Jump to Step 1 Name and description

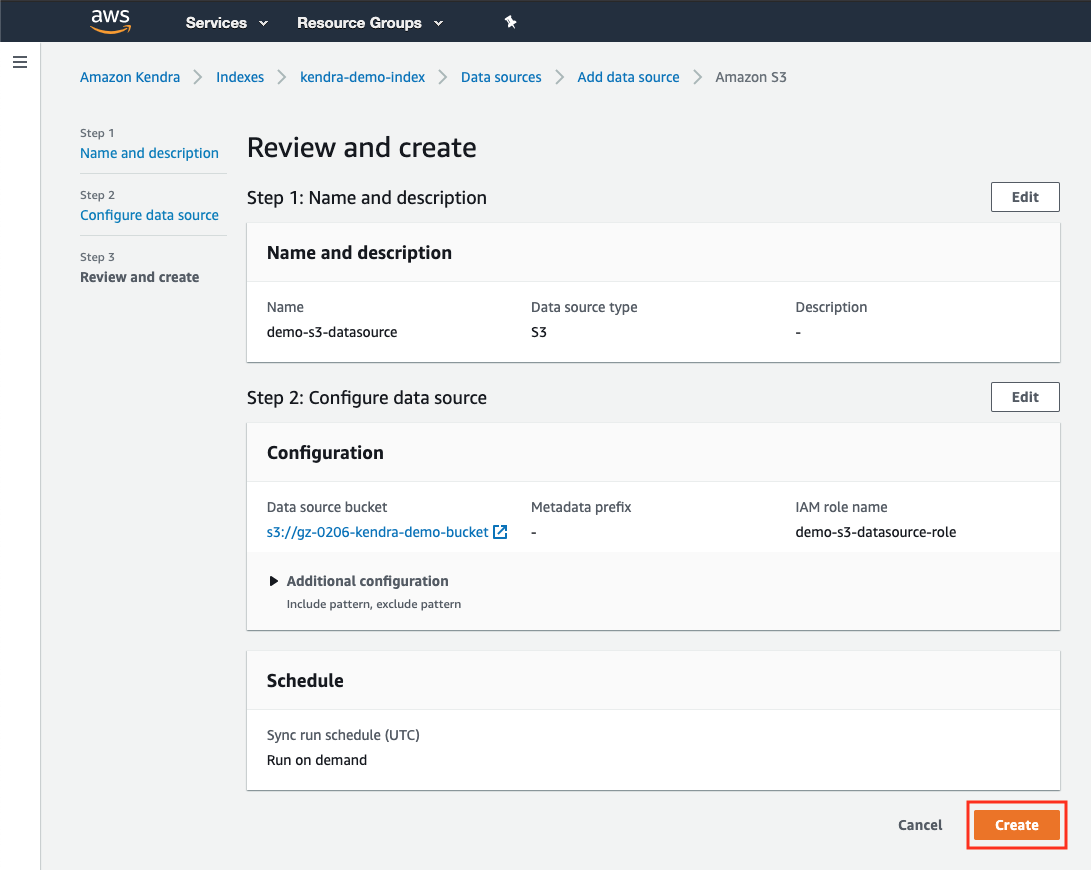pos(149,153)
